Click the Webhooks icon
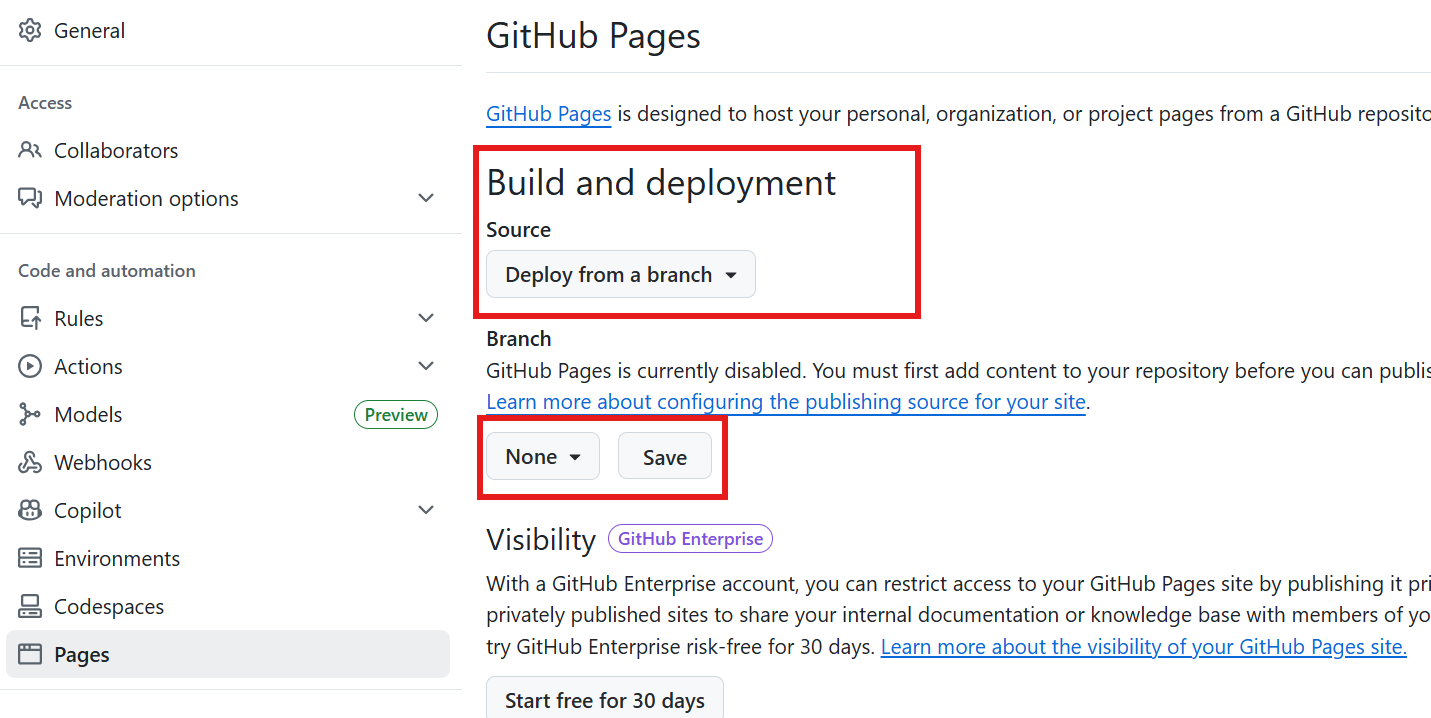 click(x=30, y=463)
